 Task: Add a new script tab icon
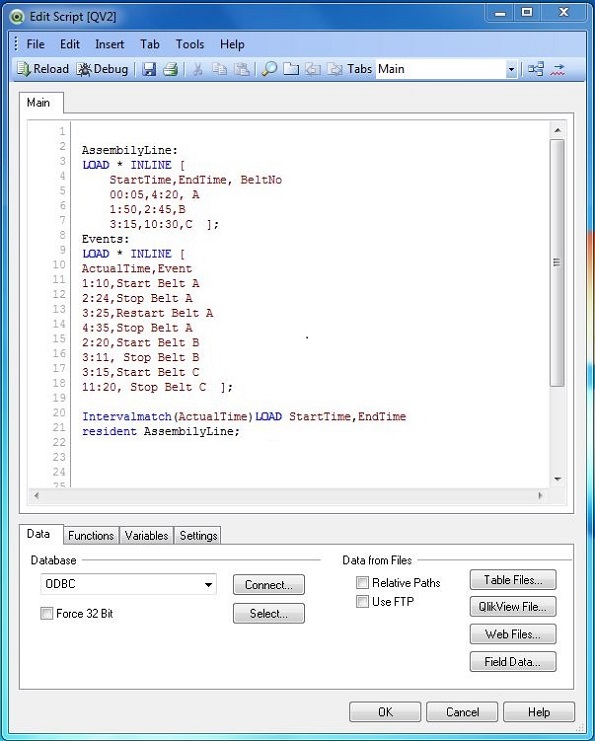[x=291, y=69]
